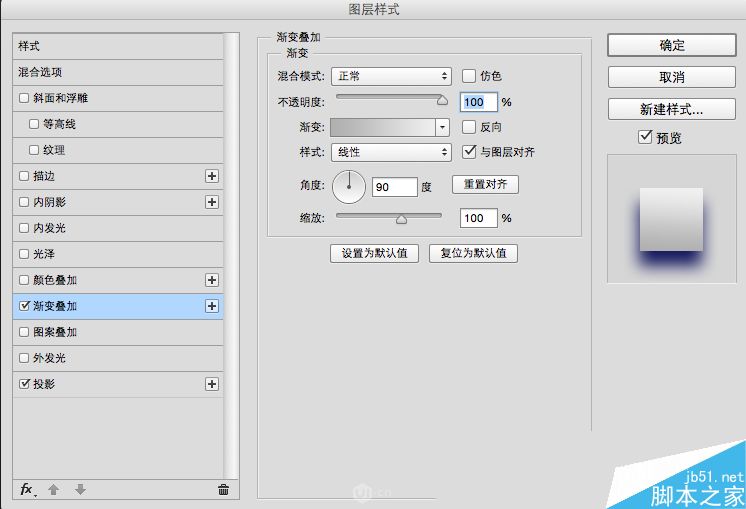This screenshot has height=509, width=746.
Task: Click 确定 OK button
Action: pyautogui.click(x=672, y=45)
